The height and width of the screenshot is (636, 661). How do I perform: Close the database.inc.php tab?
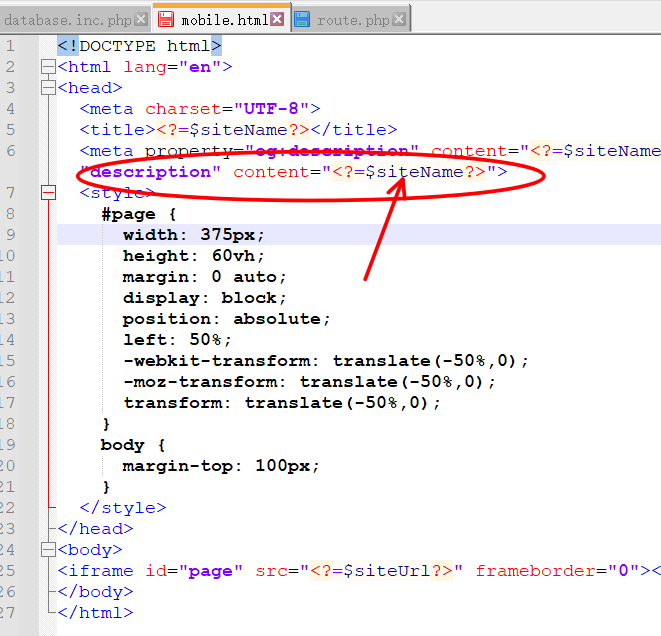pos(141,19)
